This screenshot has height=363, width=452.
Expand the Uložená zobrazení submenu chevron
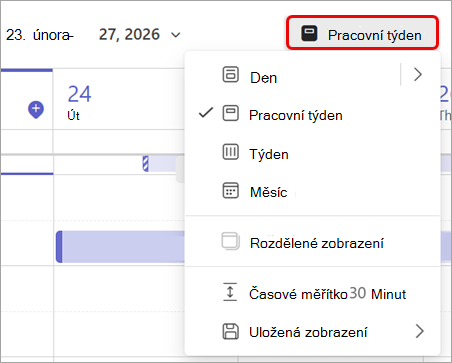tap(420, 331)
